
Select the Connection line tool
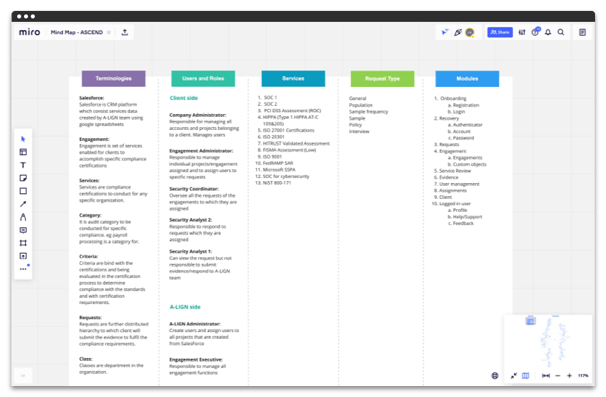tap(23, 204)
